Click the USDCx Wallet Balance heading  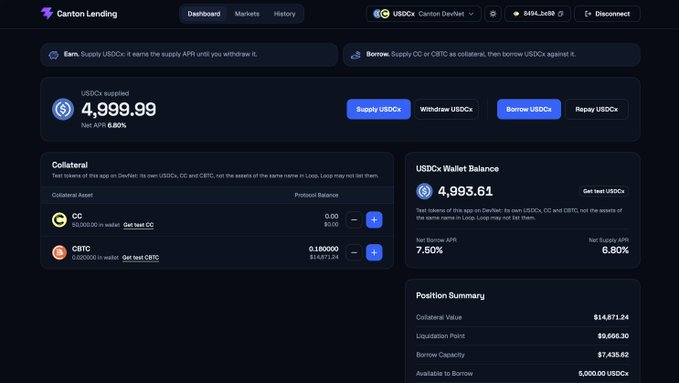pos(457,169)
